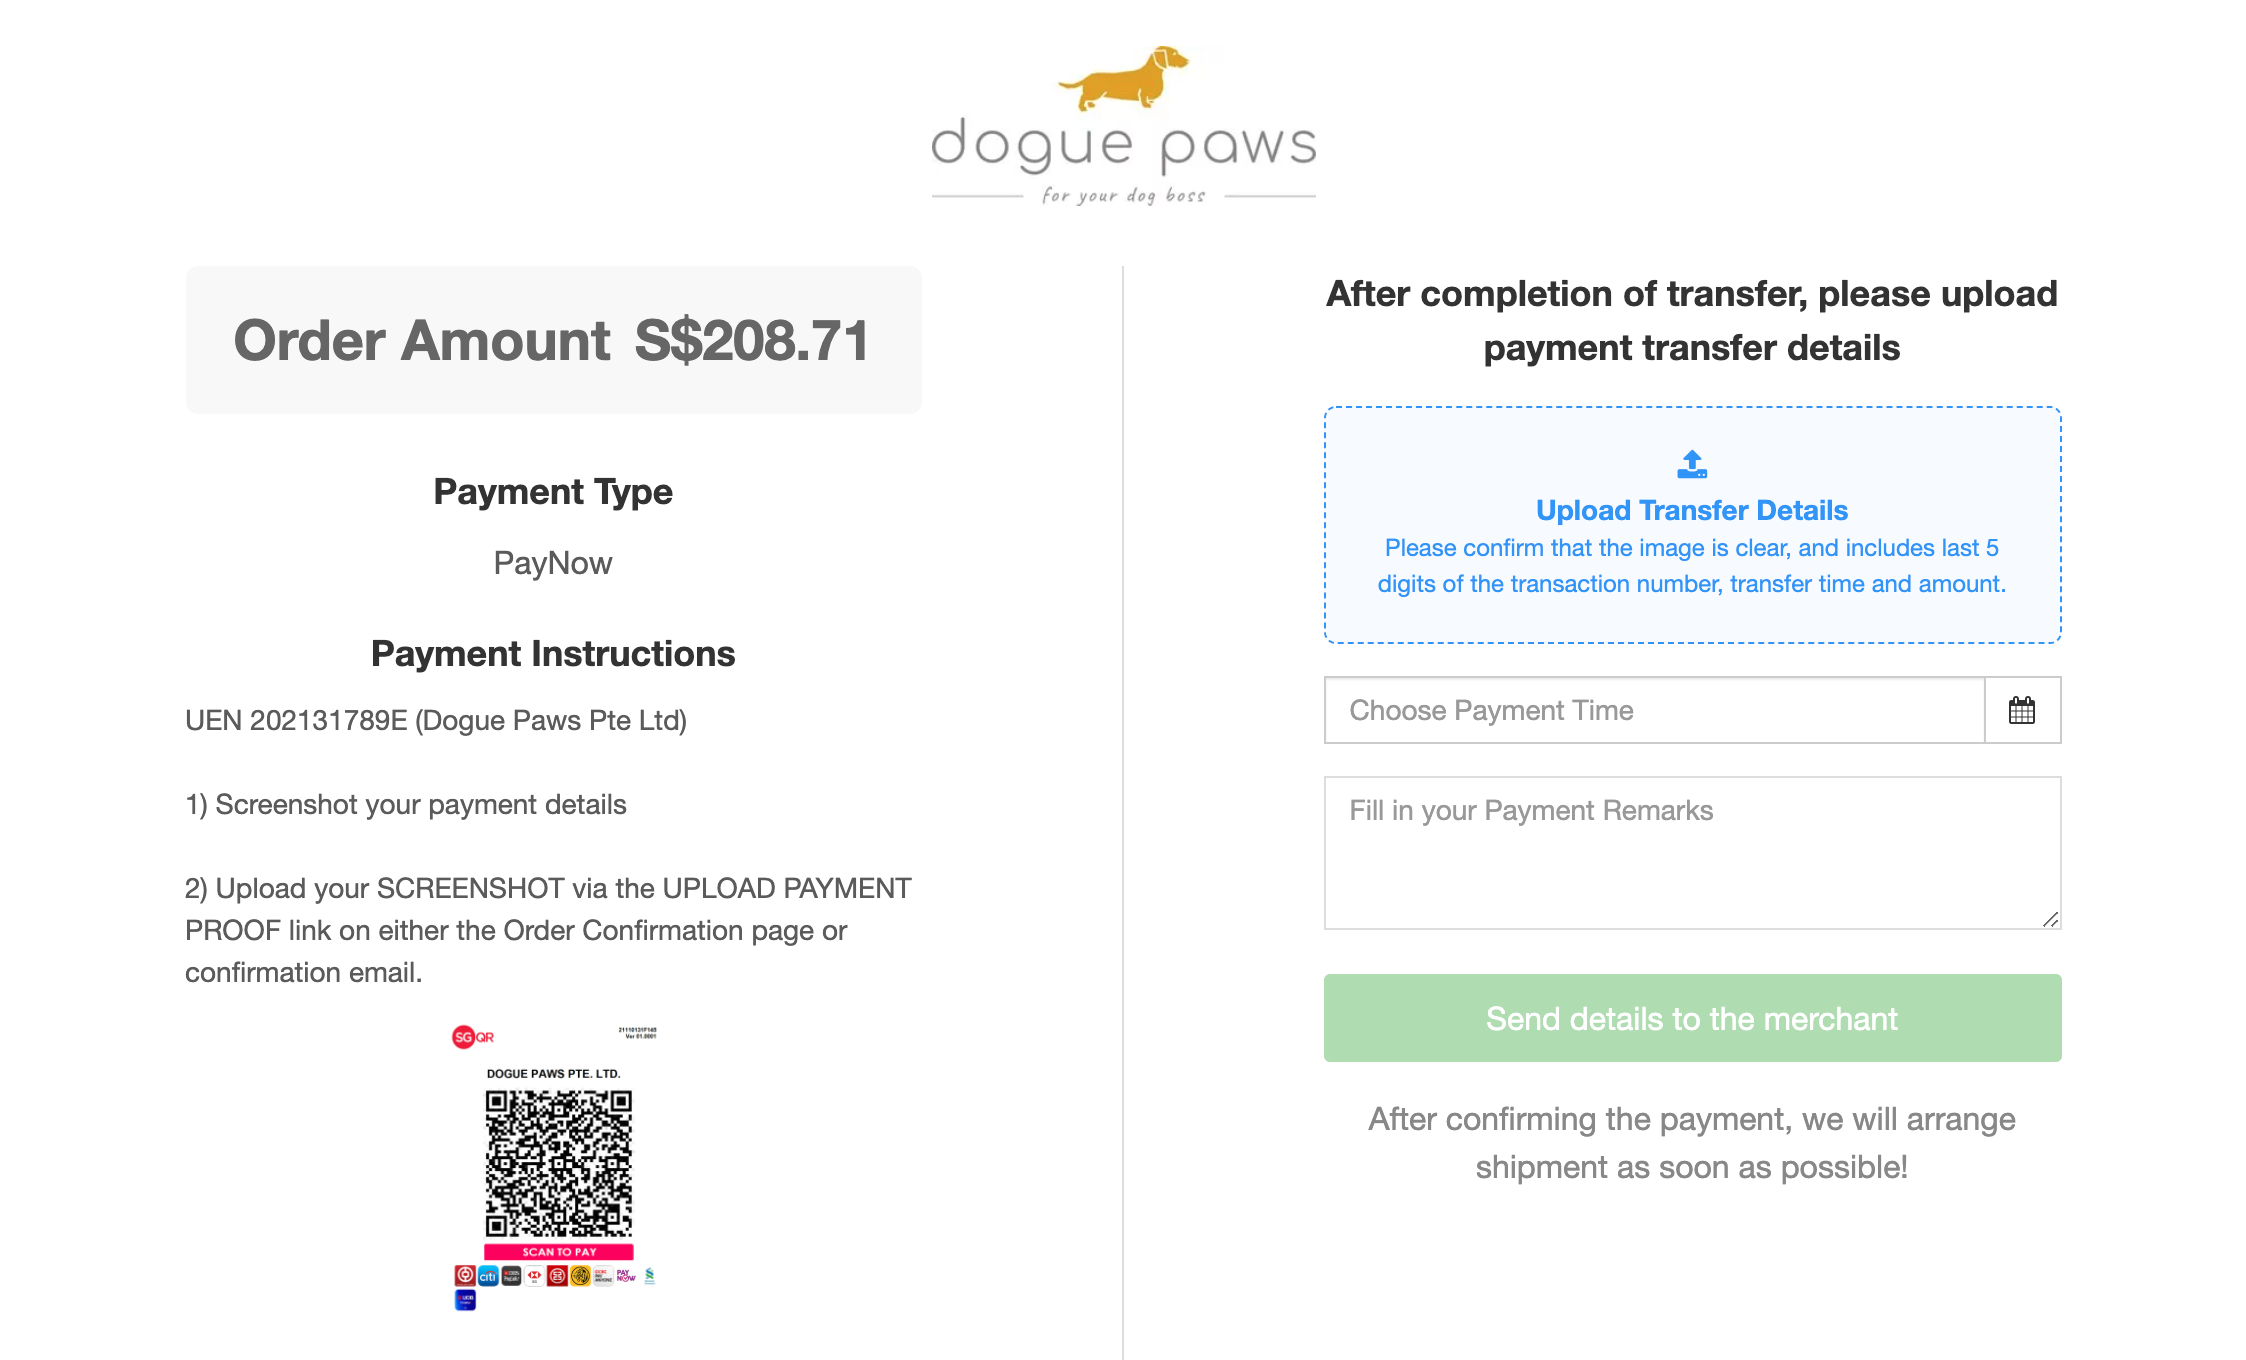Screen dimensions: 2246x1360
Task: Click the dachshund Dogue Paws logo
Action: 1124,125
